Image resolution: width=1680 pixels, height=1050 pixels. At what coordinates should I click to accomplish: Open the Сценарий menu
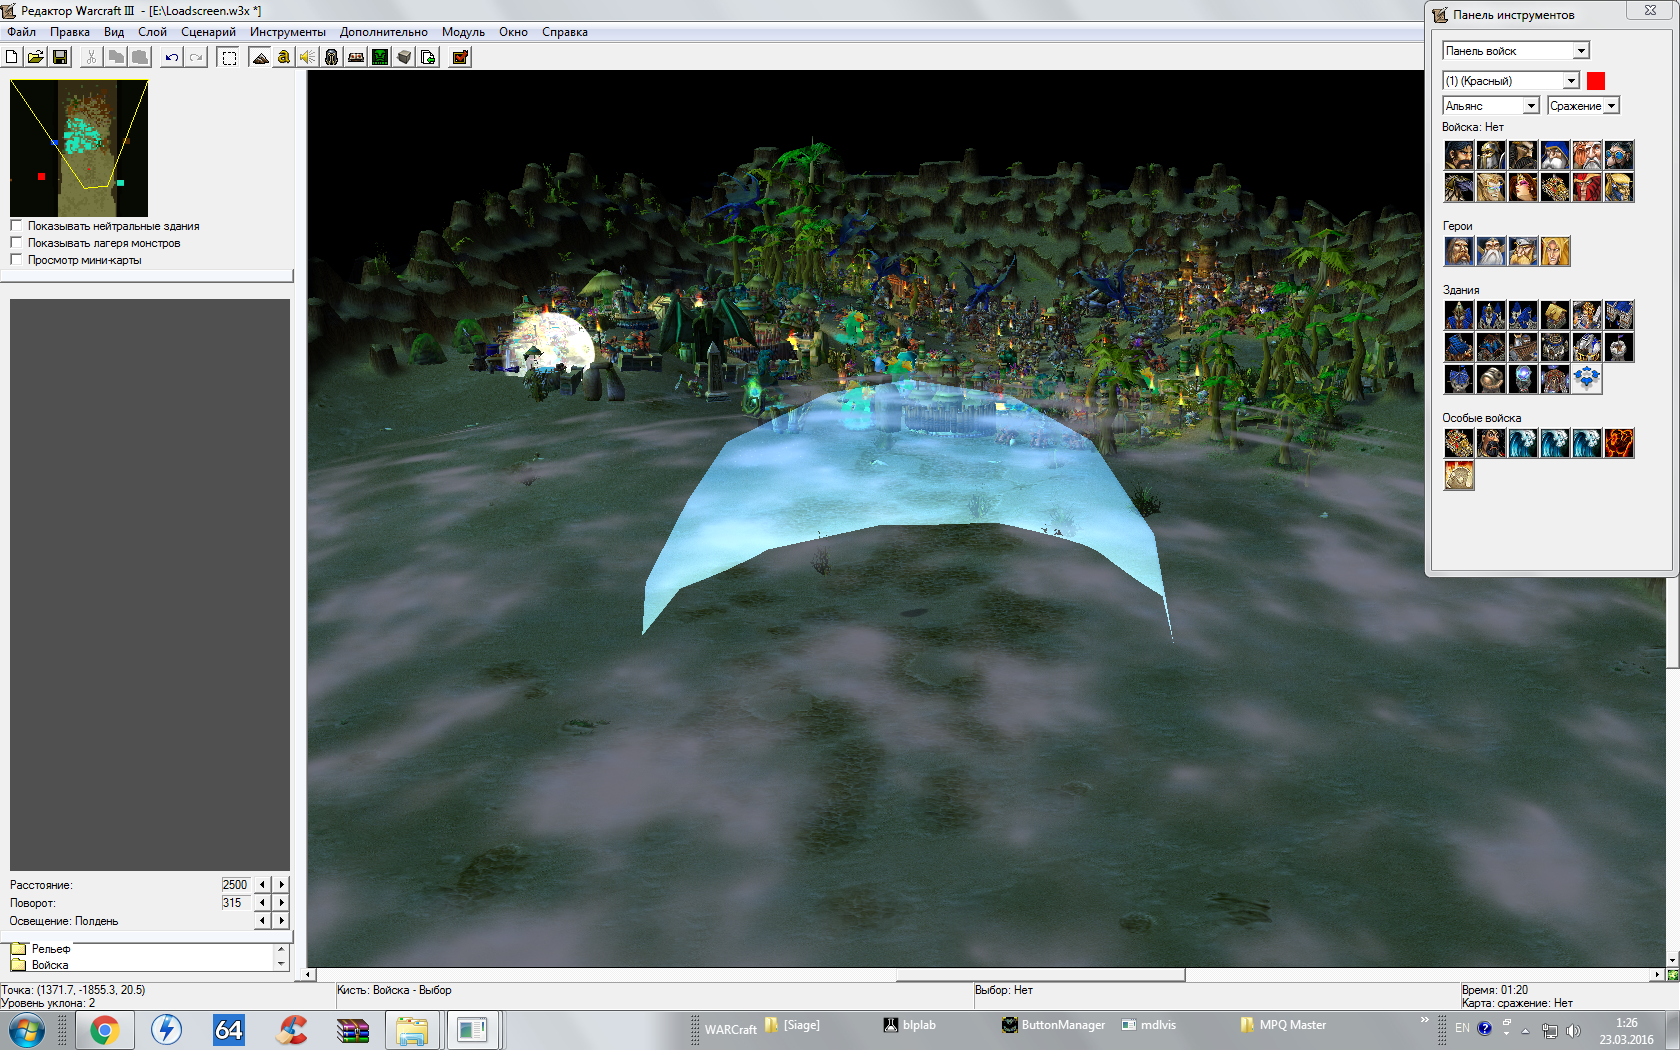[208, 32]
